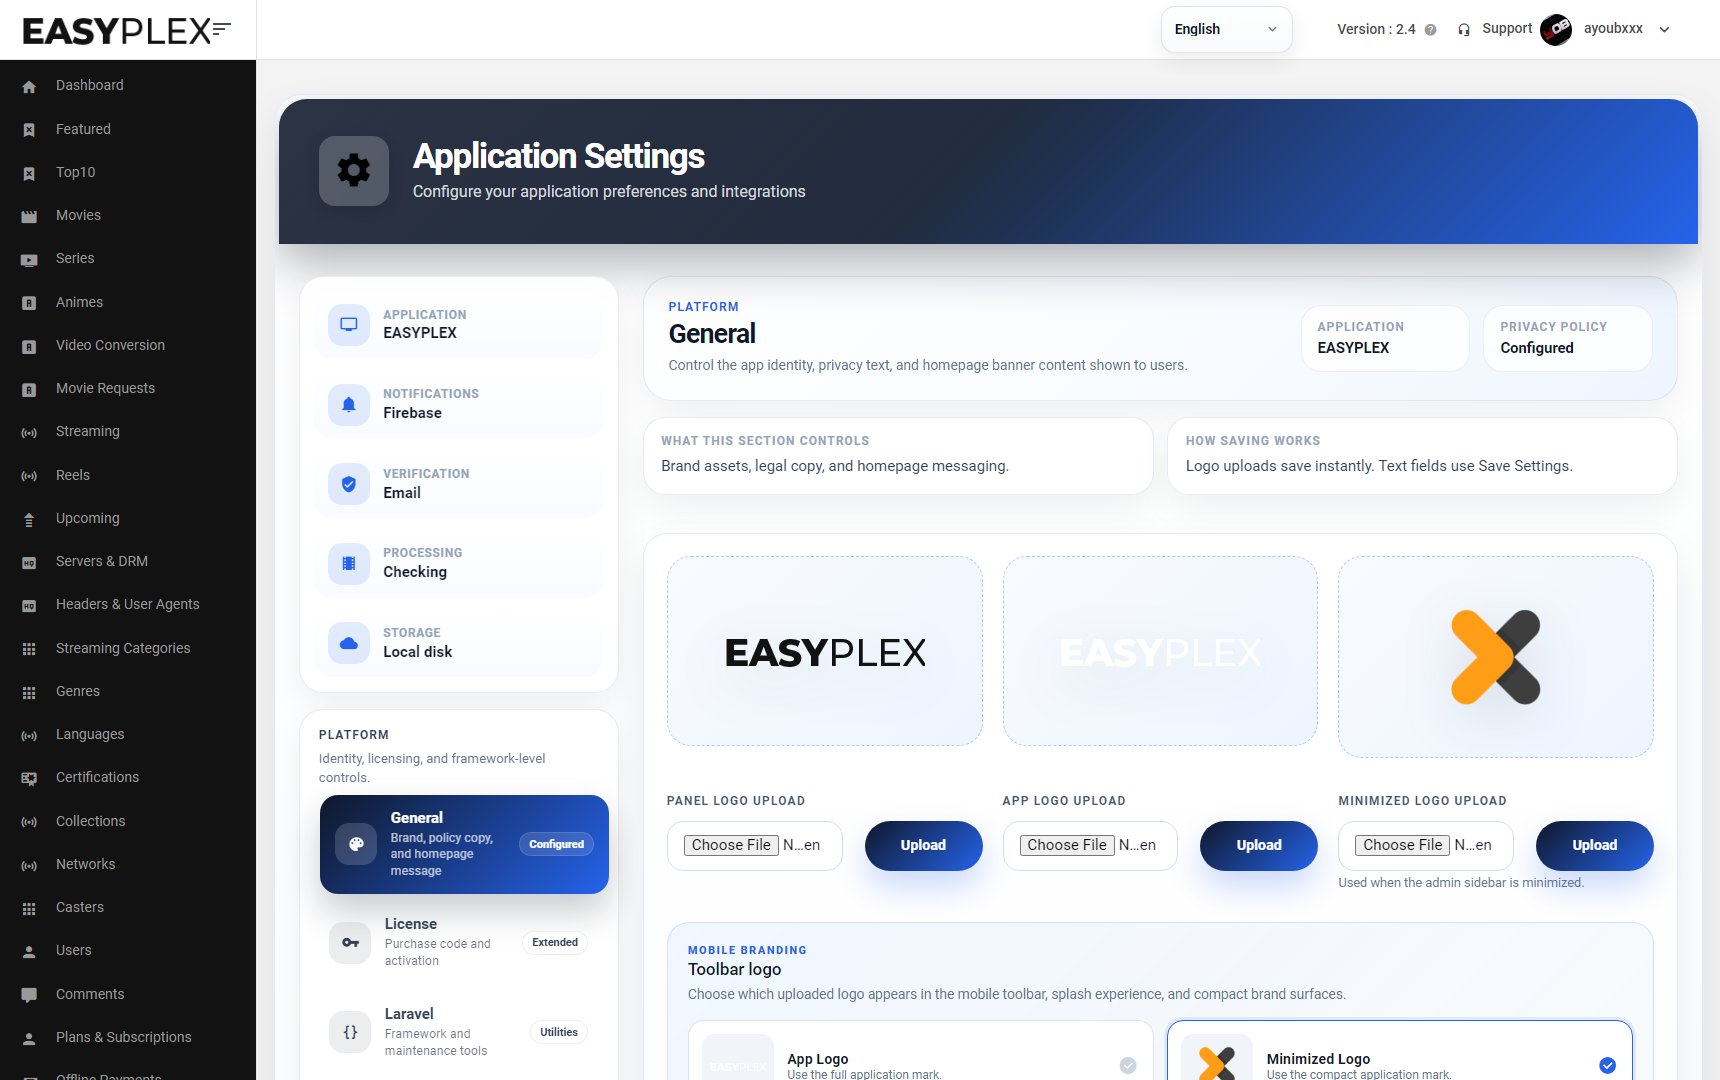This screenshot has width=1720, height=1080.
Task: Open the Dashboard home icon
Action: [x=29, y=86]
